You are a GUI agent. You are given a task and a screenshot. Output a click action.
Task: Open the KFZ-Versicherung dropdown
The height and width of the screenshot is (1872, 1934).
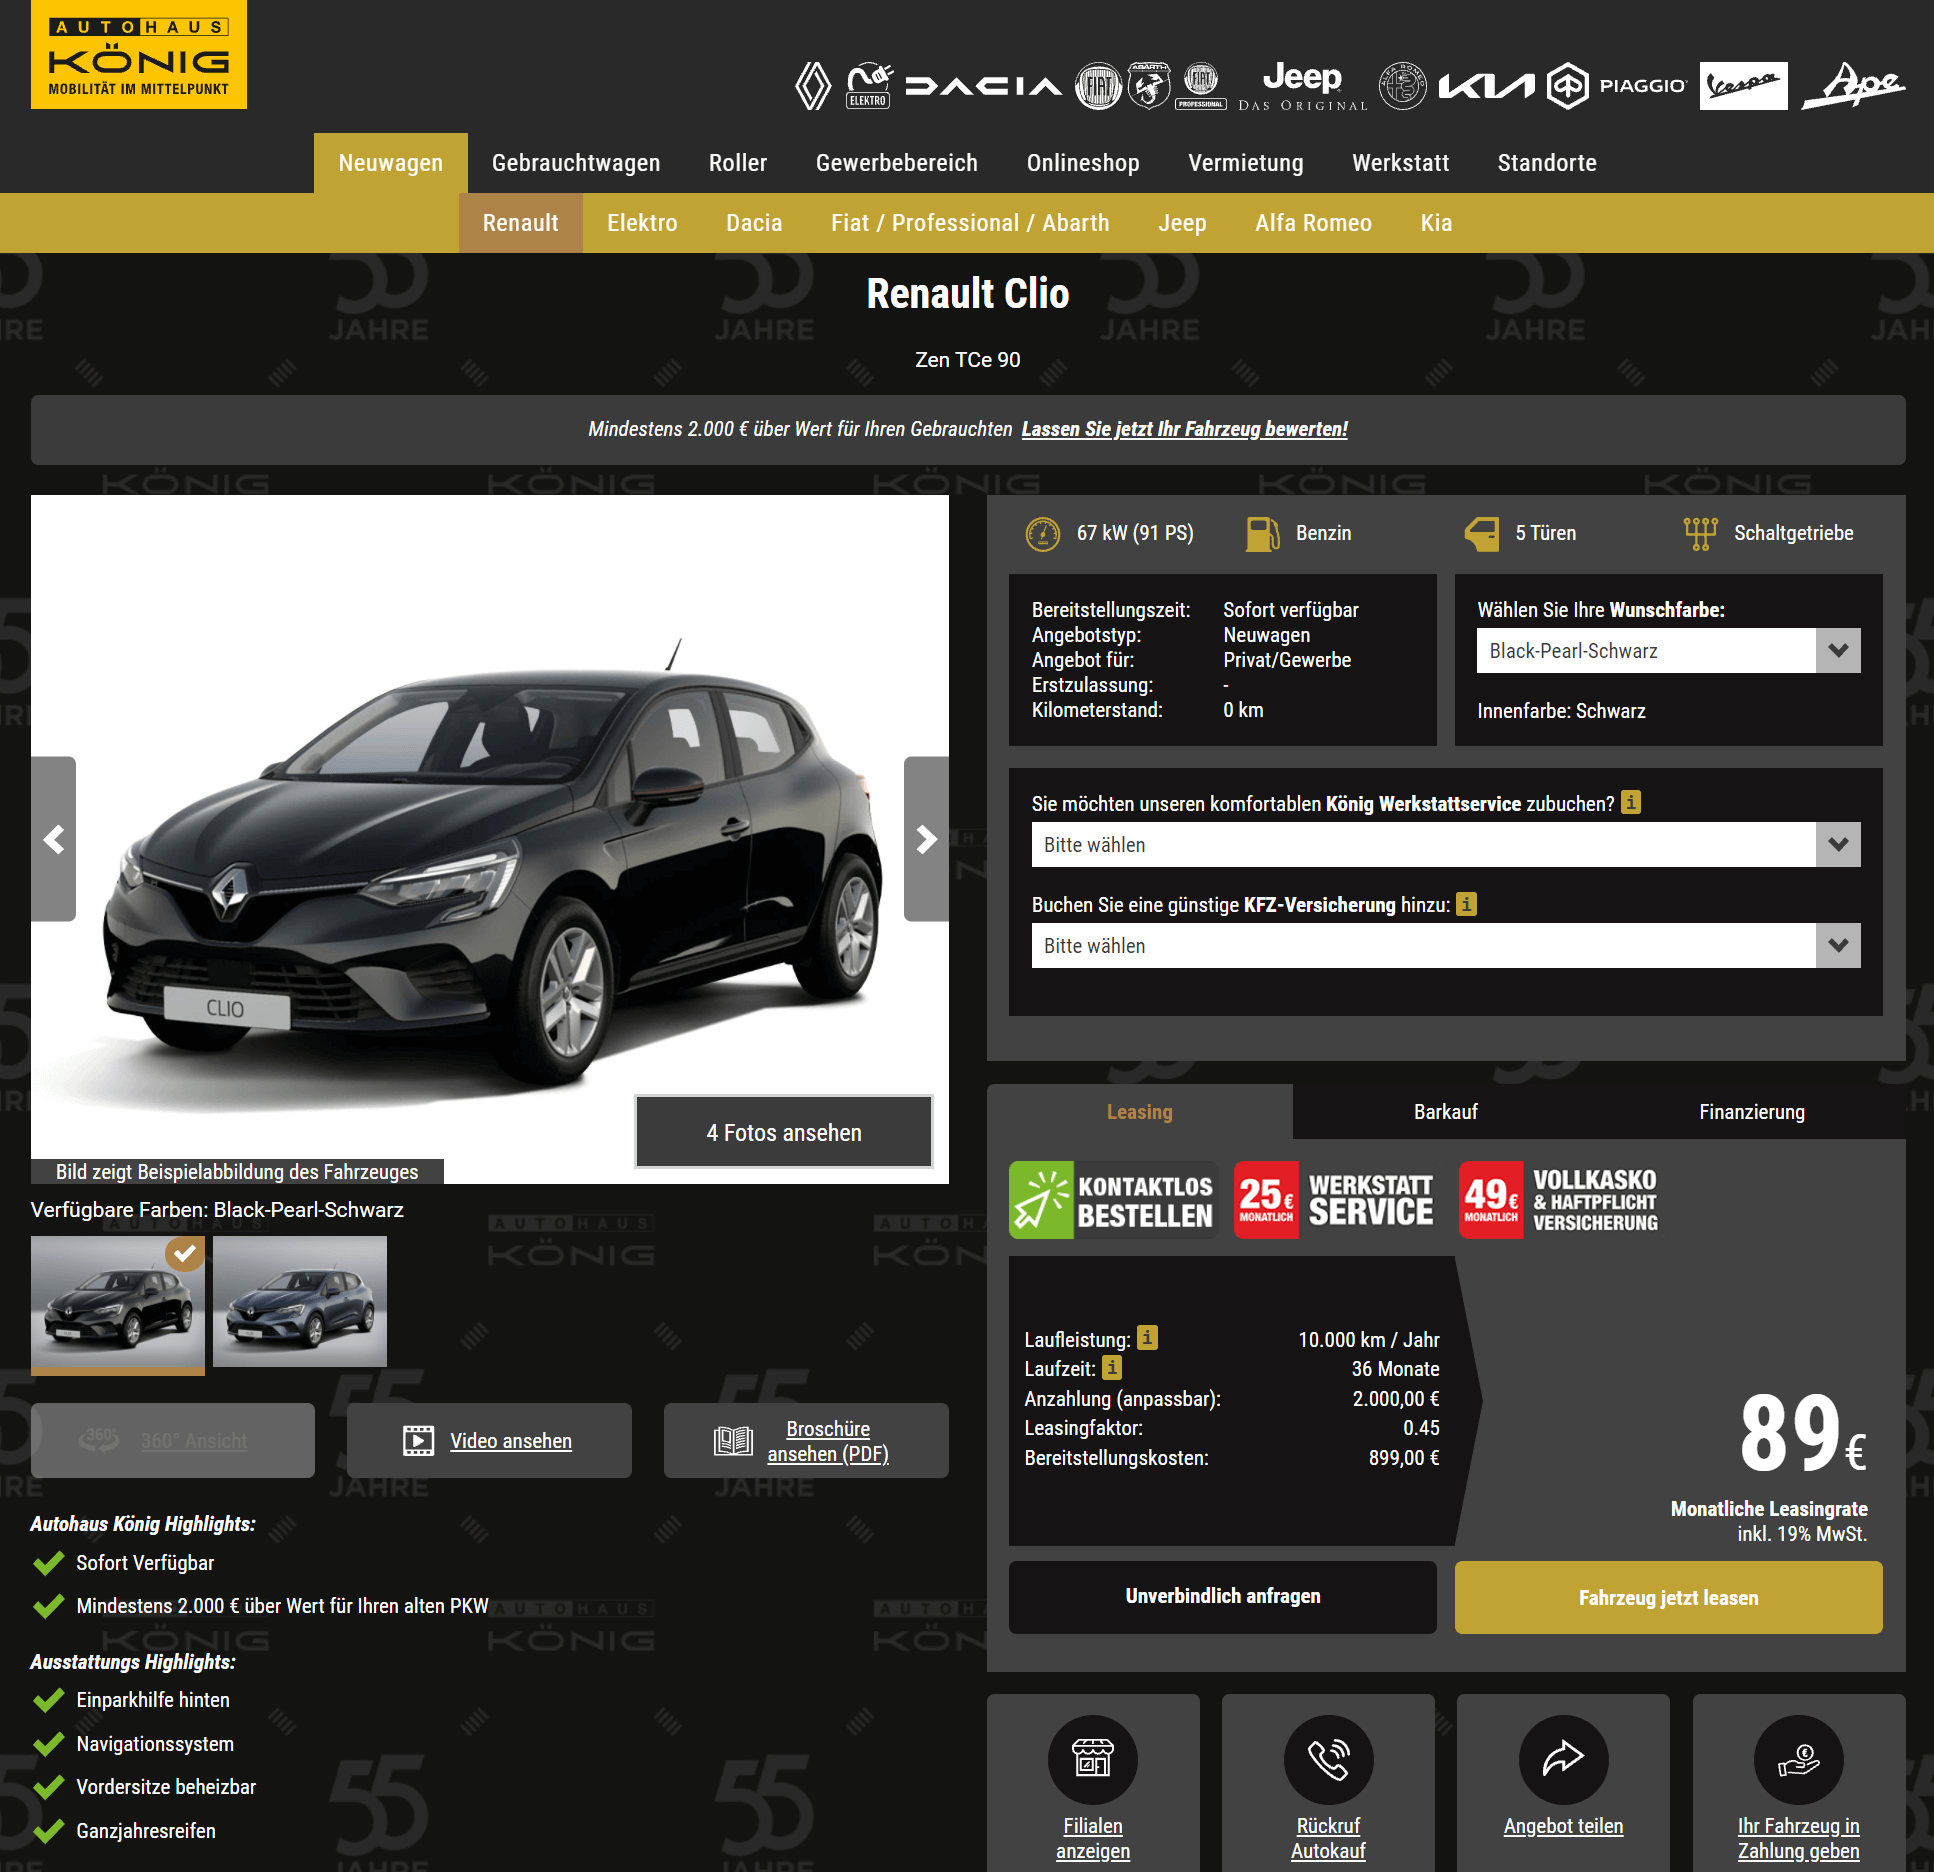(x=1445, y=946)
